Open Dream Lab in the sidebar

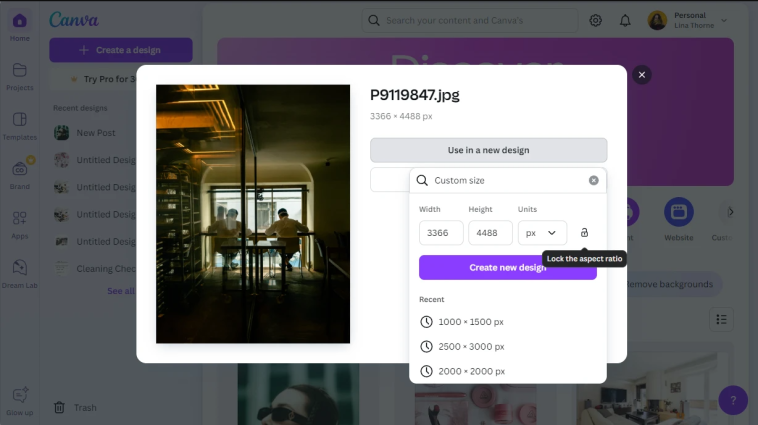19,272
